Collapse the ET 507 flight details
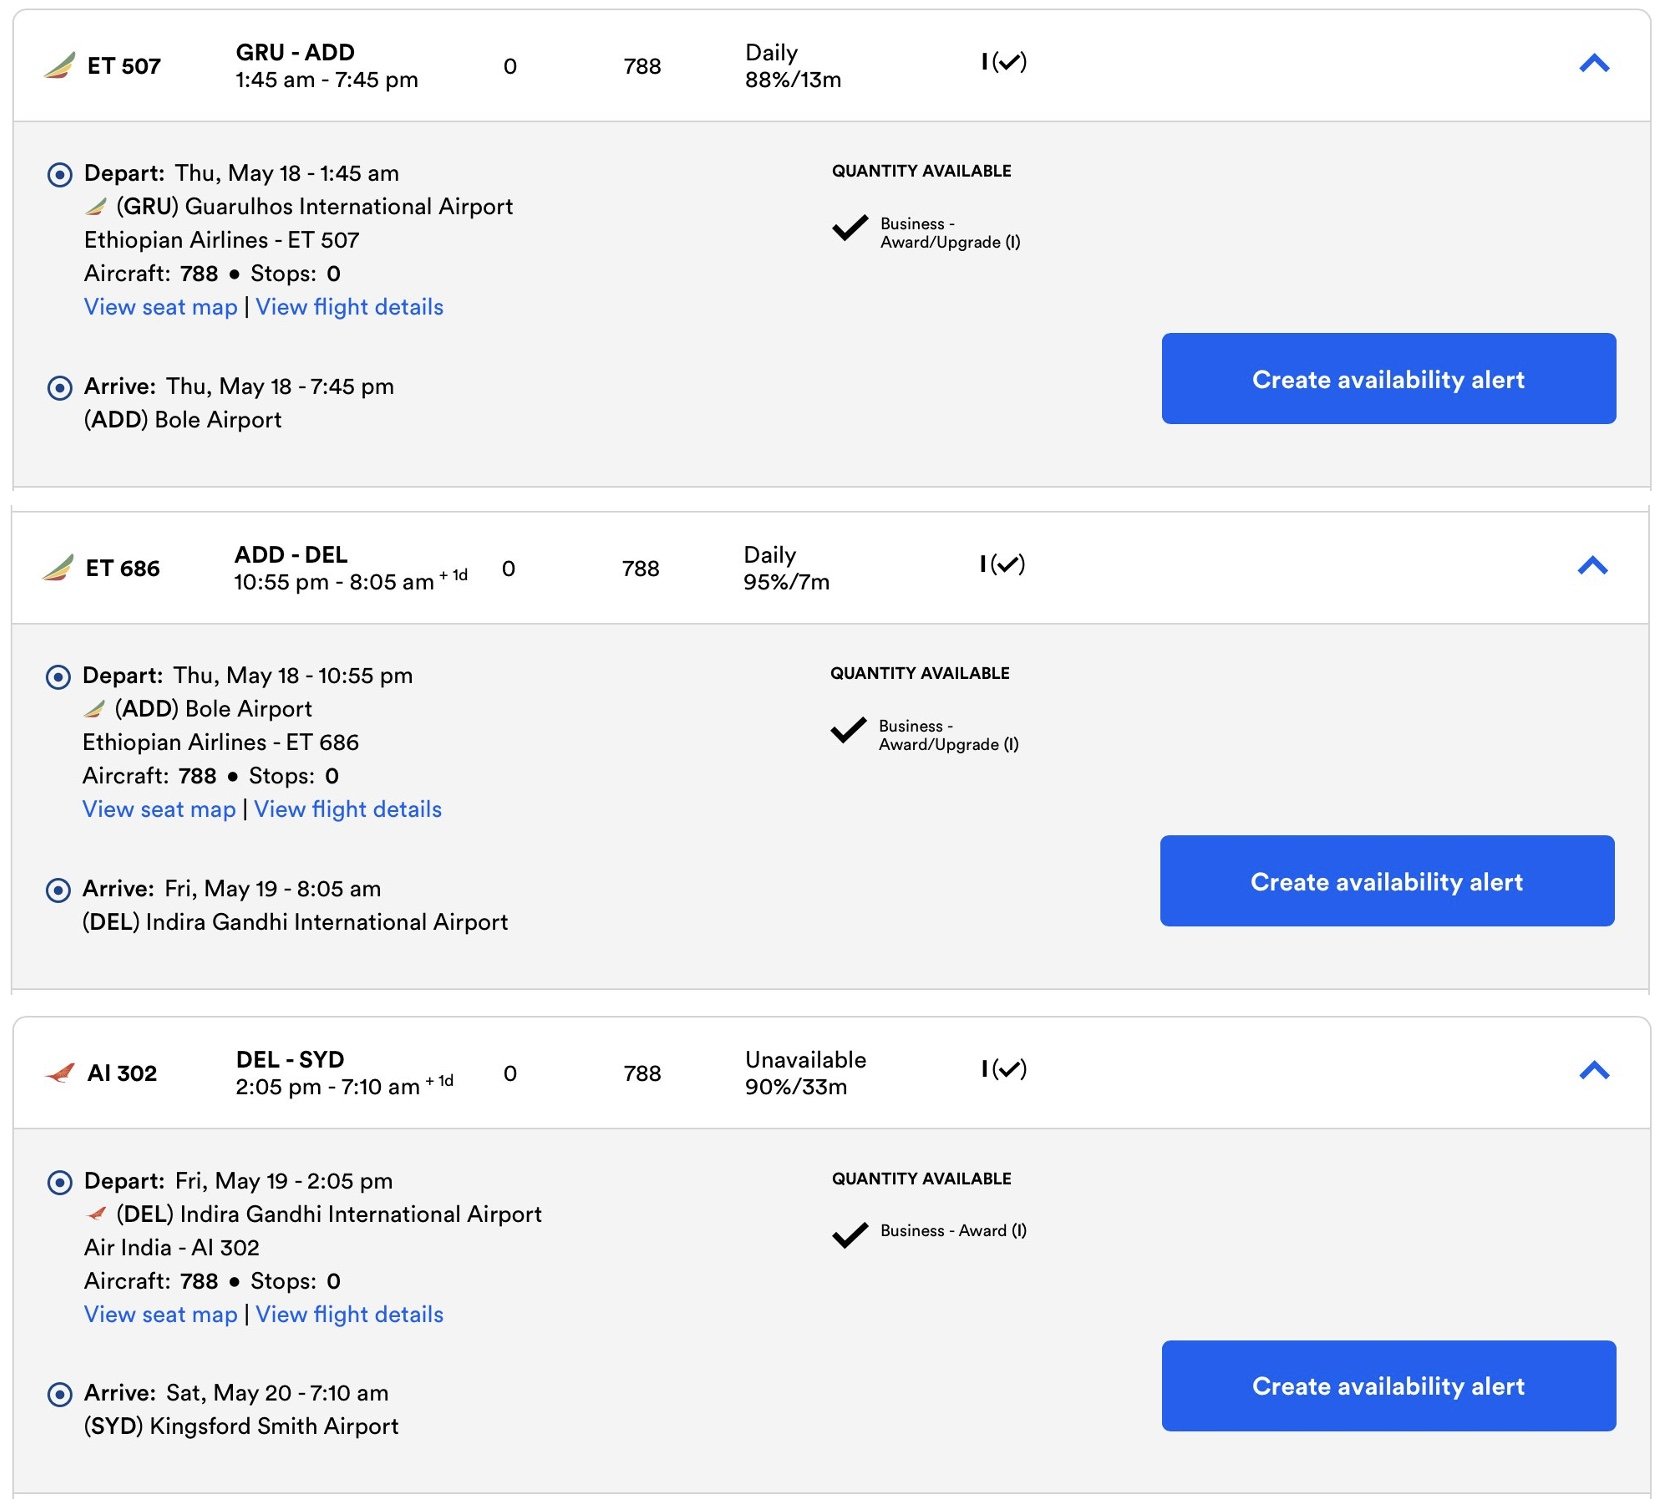The image size is (1666, 1506). click(x=1594, y=64)
